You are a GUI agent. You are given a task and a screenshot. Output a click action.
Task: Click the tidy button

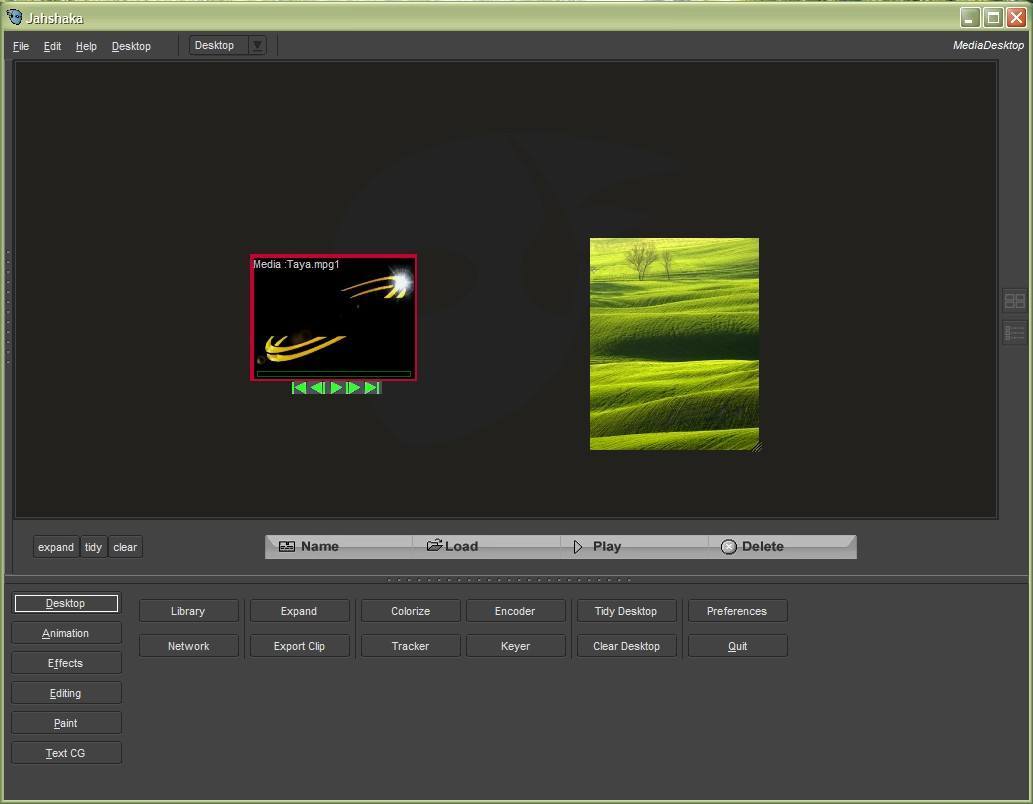pyautogui.click(x=93, y=547)
